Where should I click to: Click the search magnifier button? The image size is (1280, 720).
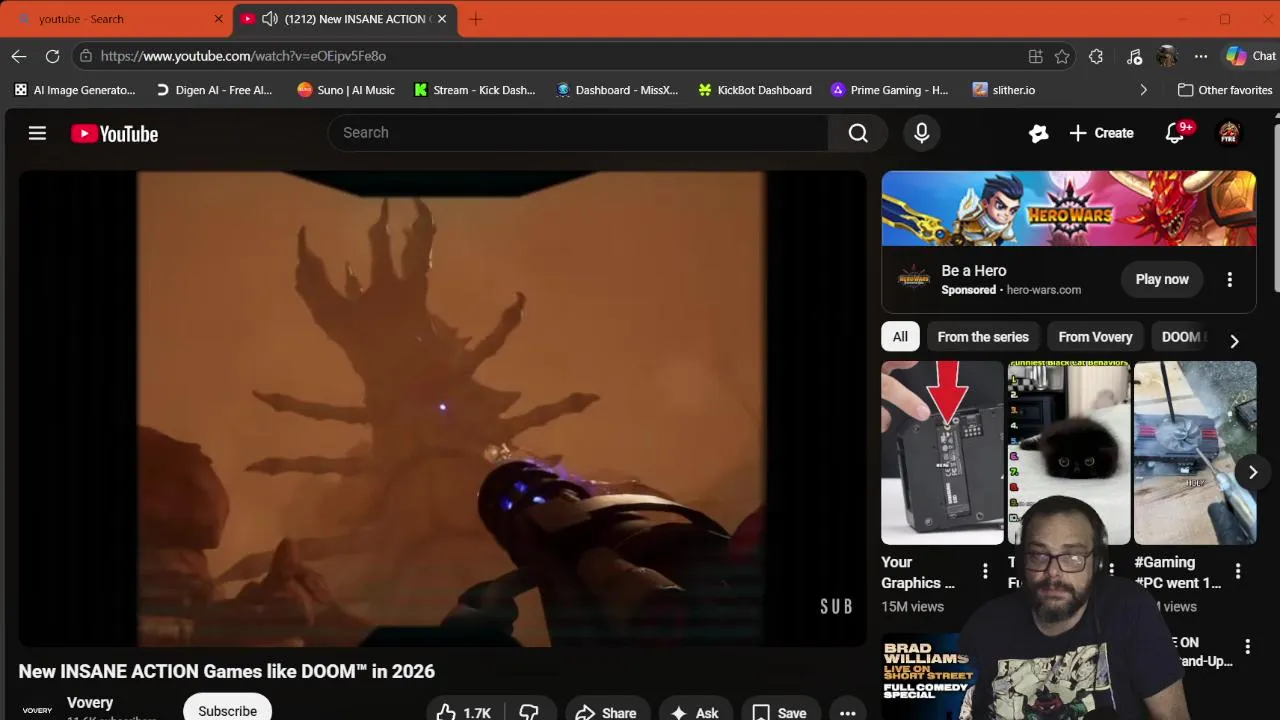[858, 133]
